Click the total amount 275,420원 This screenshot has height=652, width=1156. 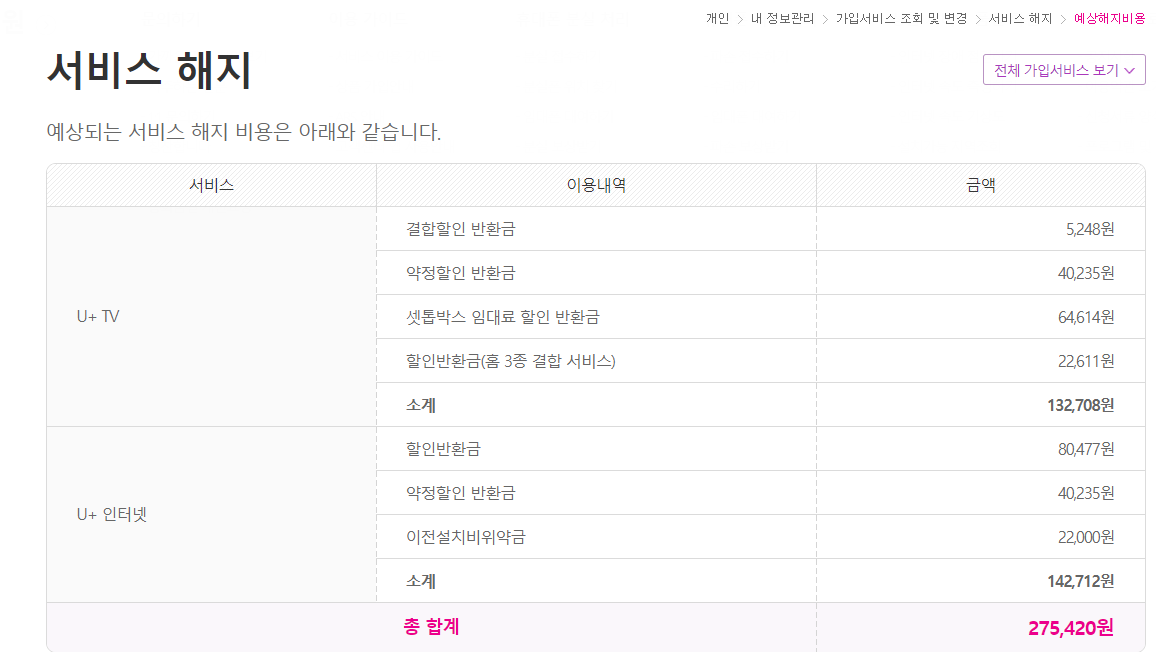1070,628
